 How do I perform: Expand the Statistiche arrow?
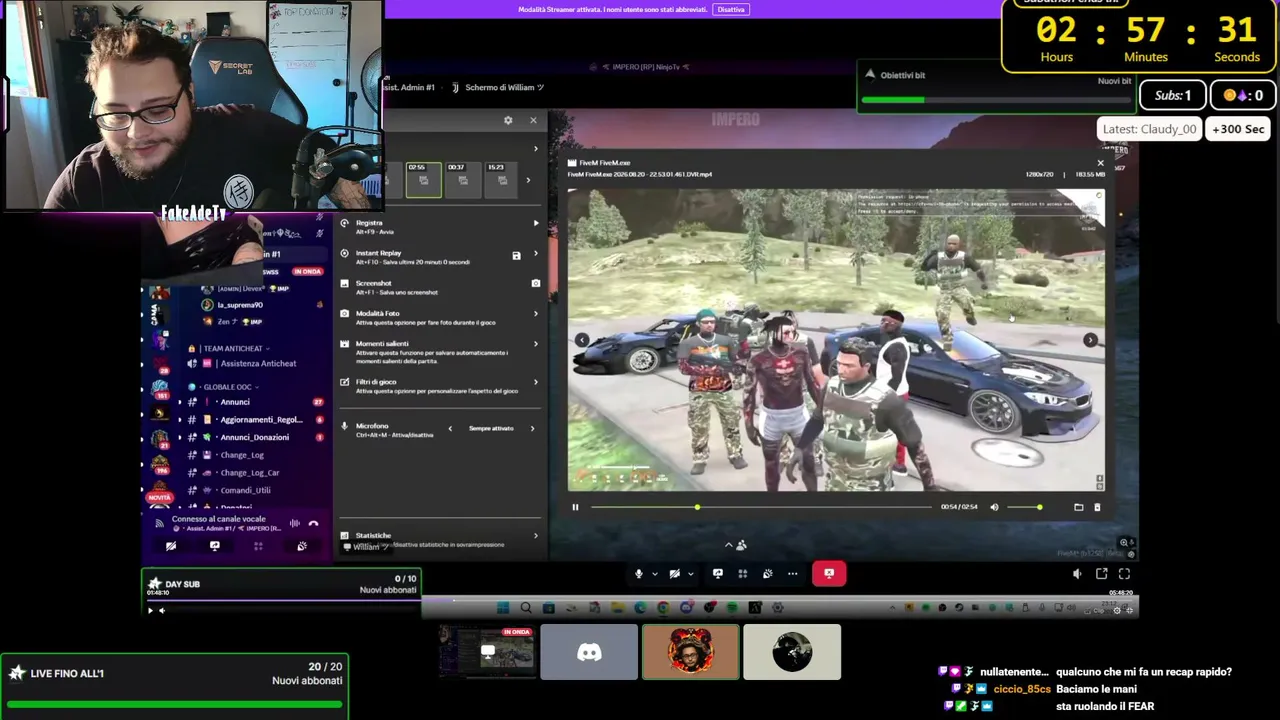(x=536, y=536)
